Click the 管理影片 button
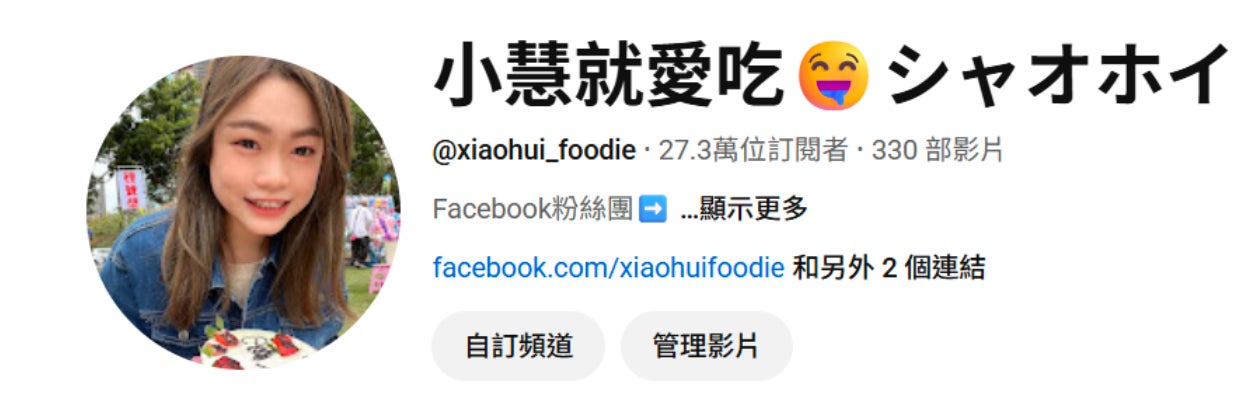This screenshot has height=402, width=1250. 706,346
